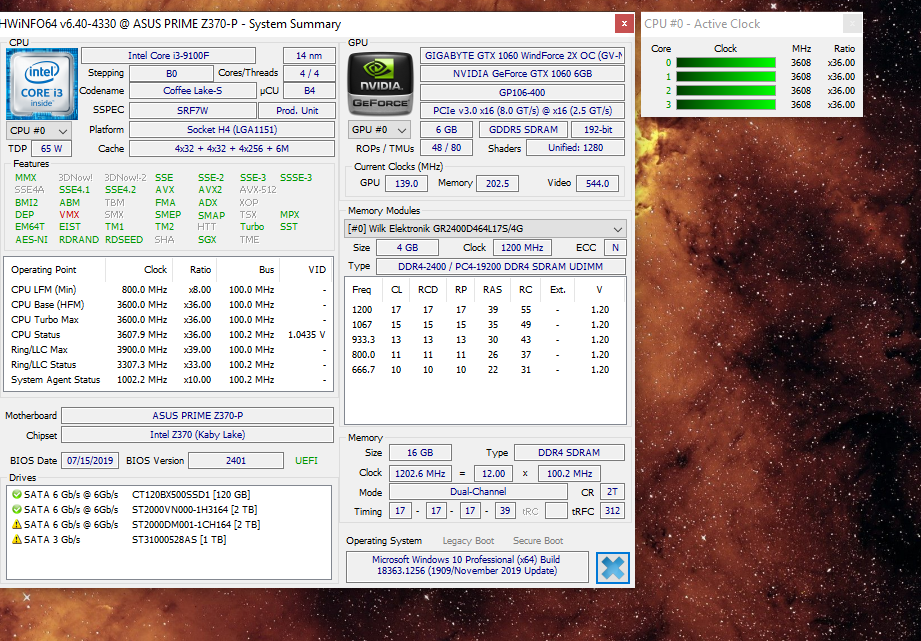Click the GPU clock 139.0 value
921x641 pixels.
click(406, 184)
